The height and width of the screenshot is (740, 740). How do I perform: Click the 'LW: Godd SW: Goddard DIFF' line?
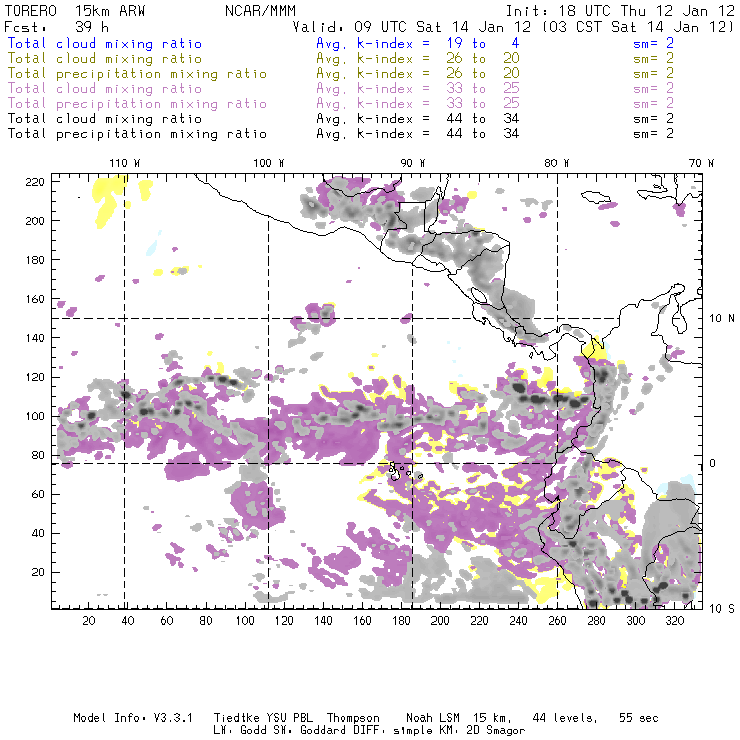point(296,731)
